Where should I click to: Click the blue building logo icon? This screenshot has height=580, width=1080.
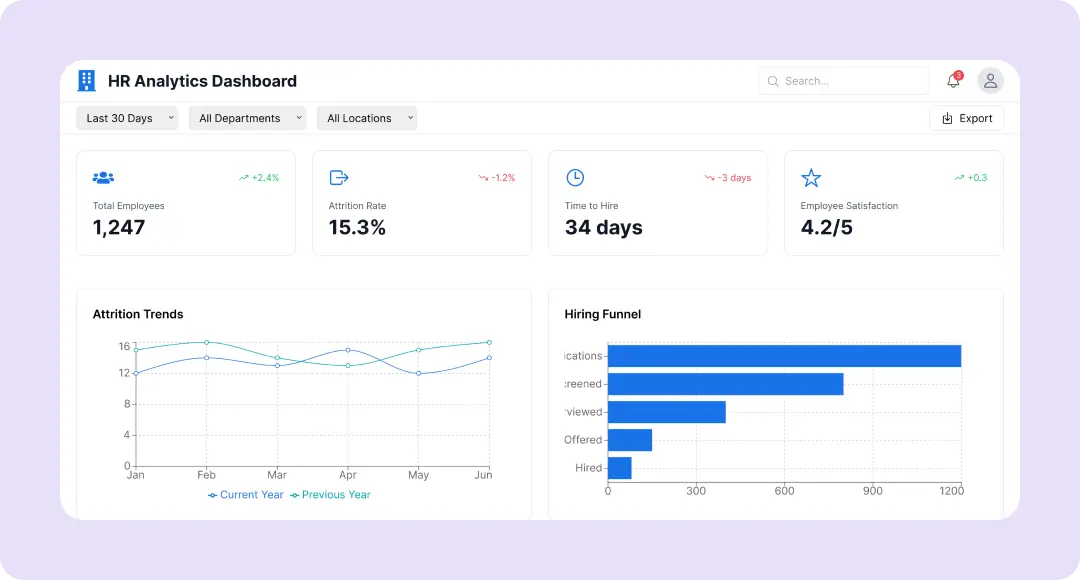87,81
